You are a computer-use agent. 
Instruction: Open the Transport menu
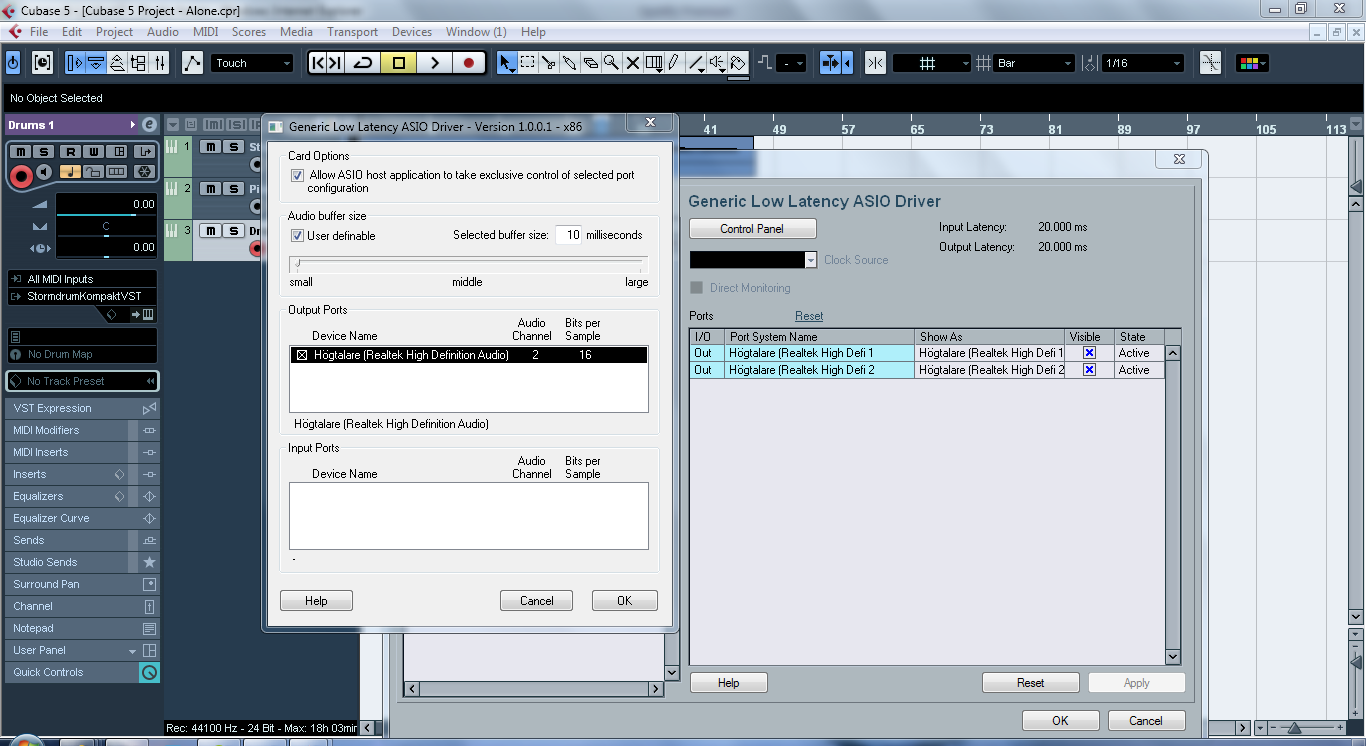coord(352,32)
